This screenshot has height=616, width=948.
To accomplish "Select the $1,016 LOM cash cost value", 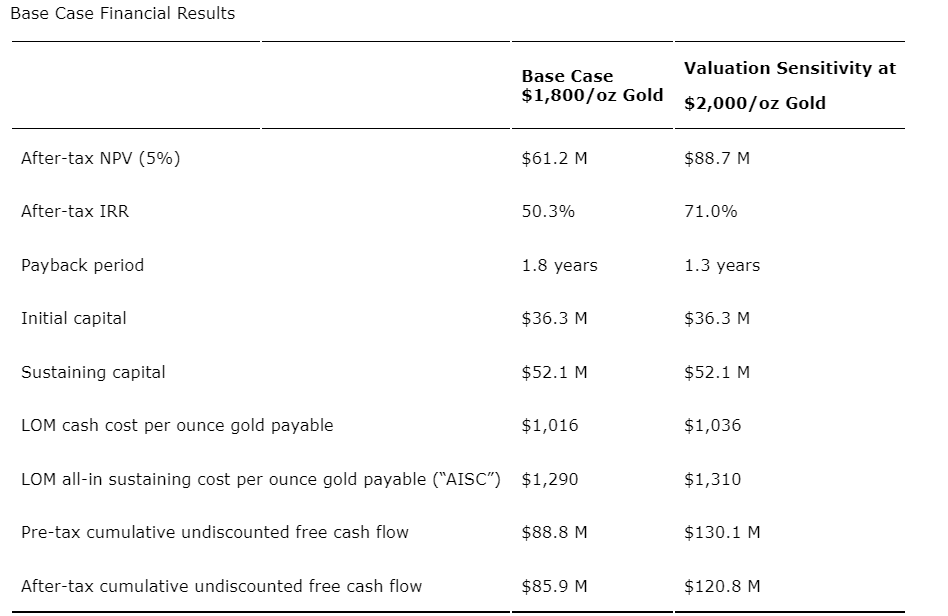I will (549, 425).
